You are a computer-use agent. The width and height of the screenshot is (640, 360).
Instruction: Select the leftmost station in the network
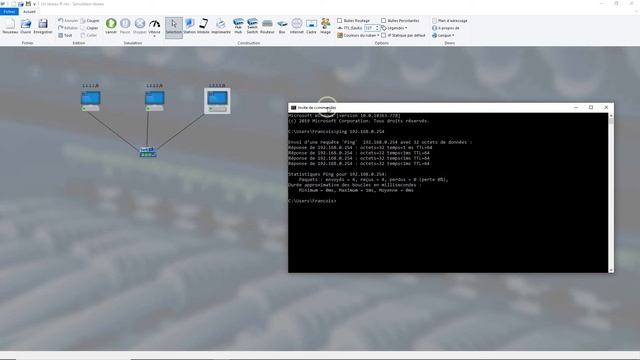pos(91,101)
